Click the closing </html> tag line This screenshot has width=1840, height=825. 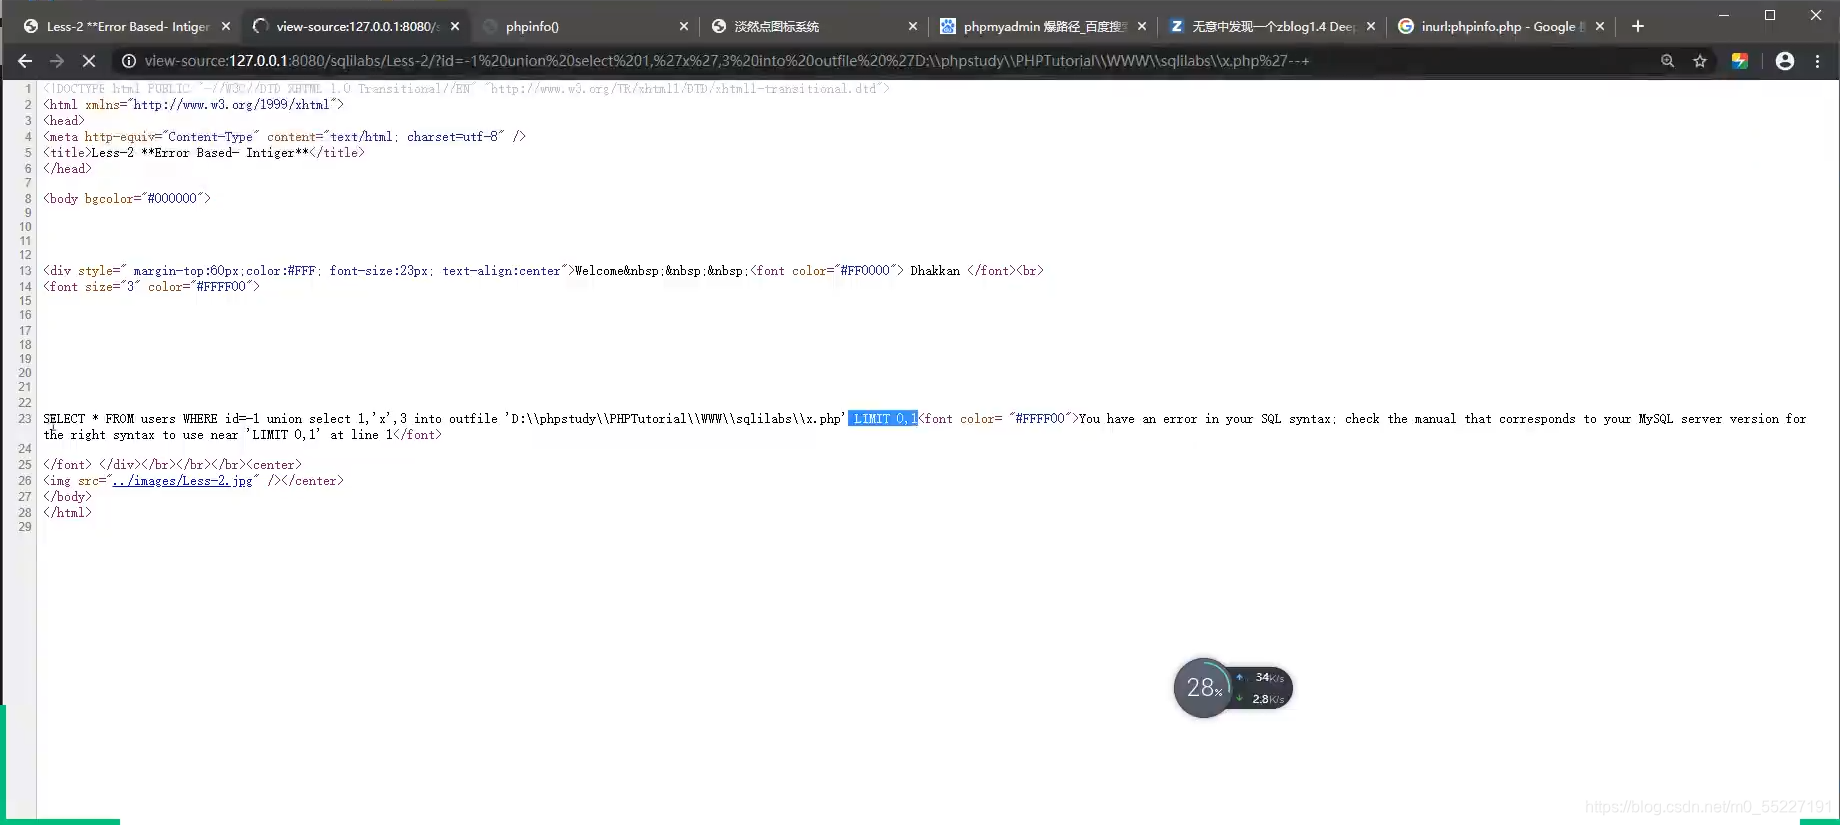click(67, 513)
